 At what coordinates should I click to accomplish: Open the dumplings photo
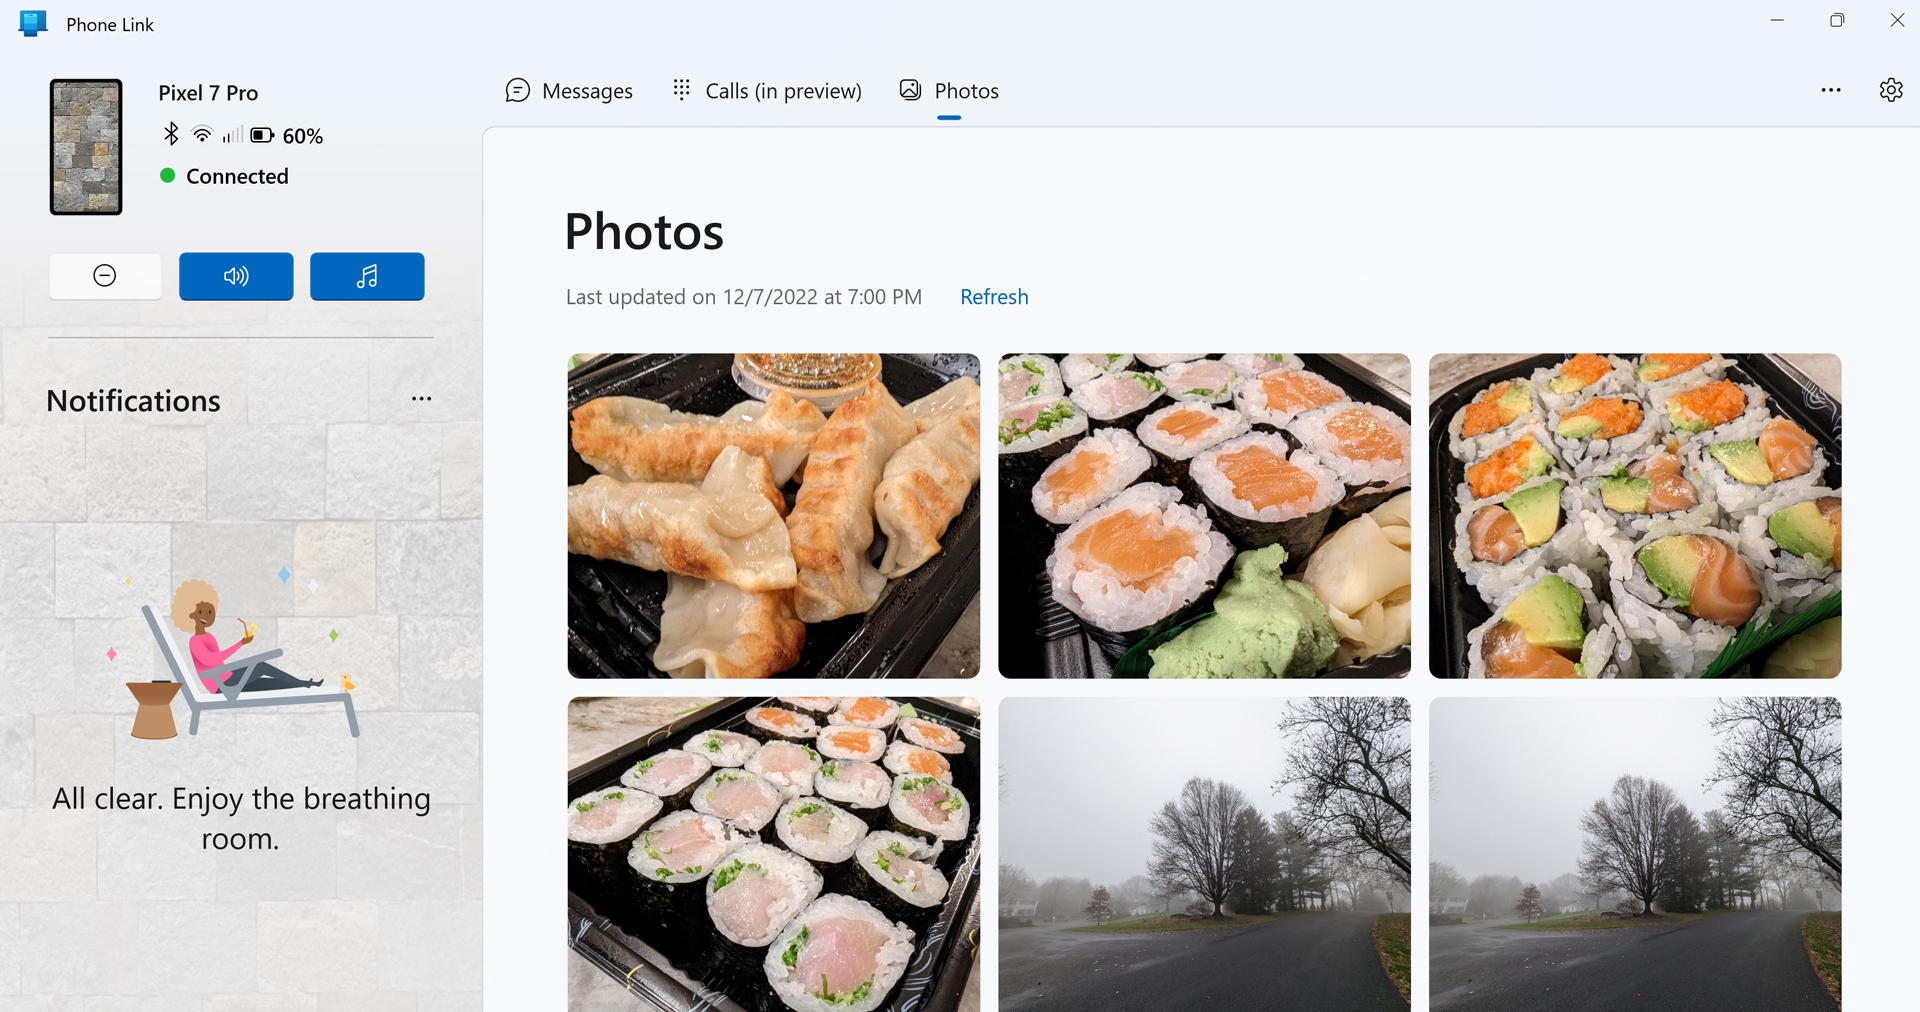pos(773,515)
